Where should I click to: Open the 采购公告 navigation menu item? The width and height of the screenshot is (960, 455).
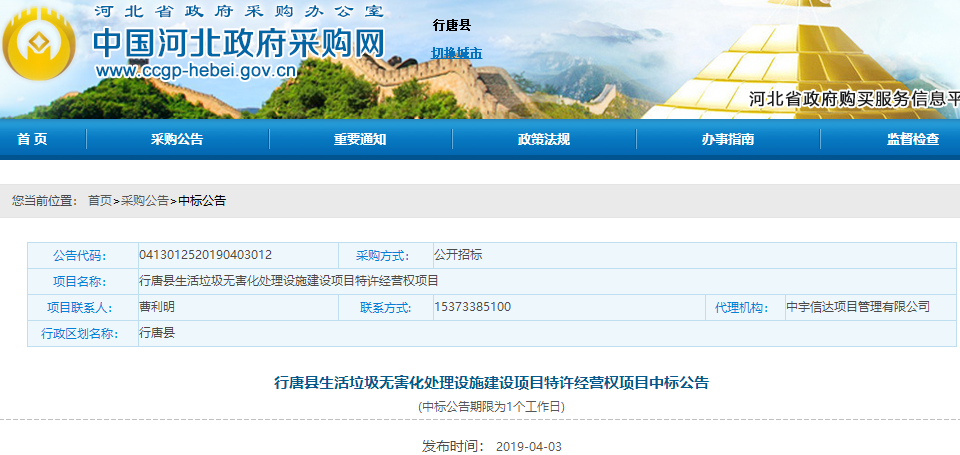pos(177,139)
